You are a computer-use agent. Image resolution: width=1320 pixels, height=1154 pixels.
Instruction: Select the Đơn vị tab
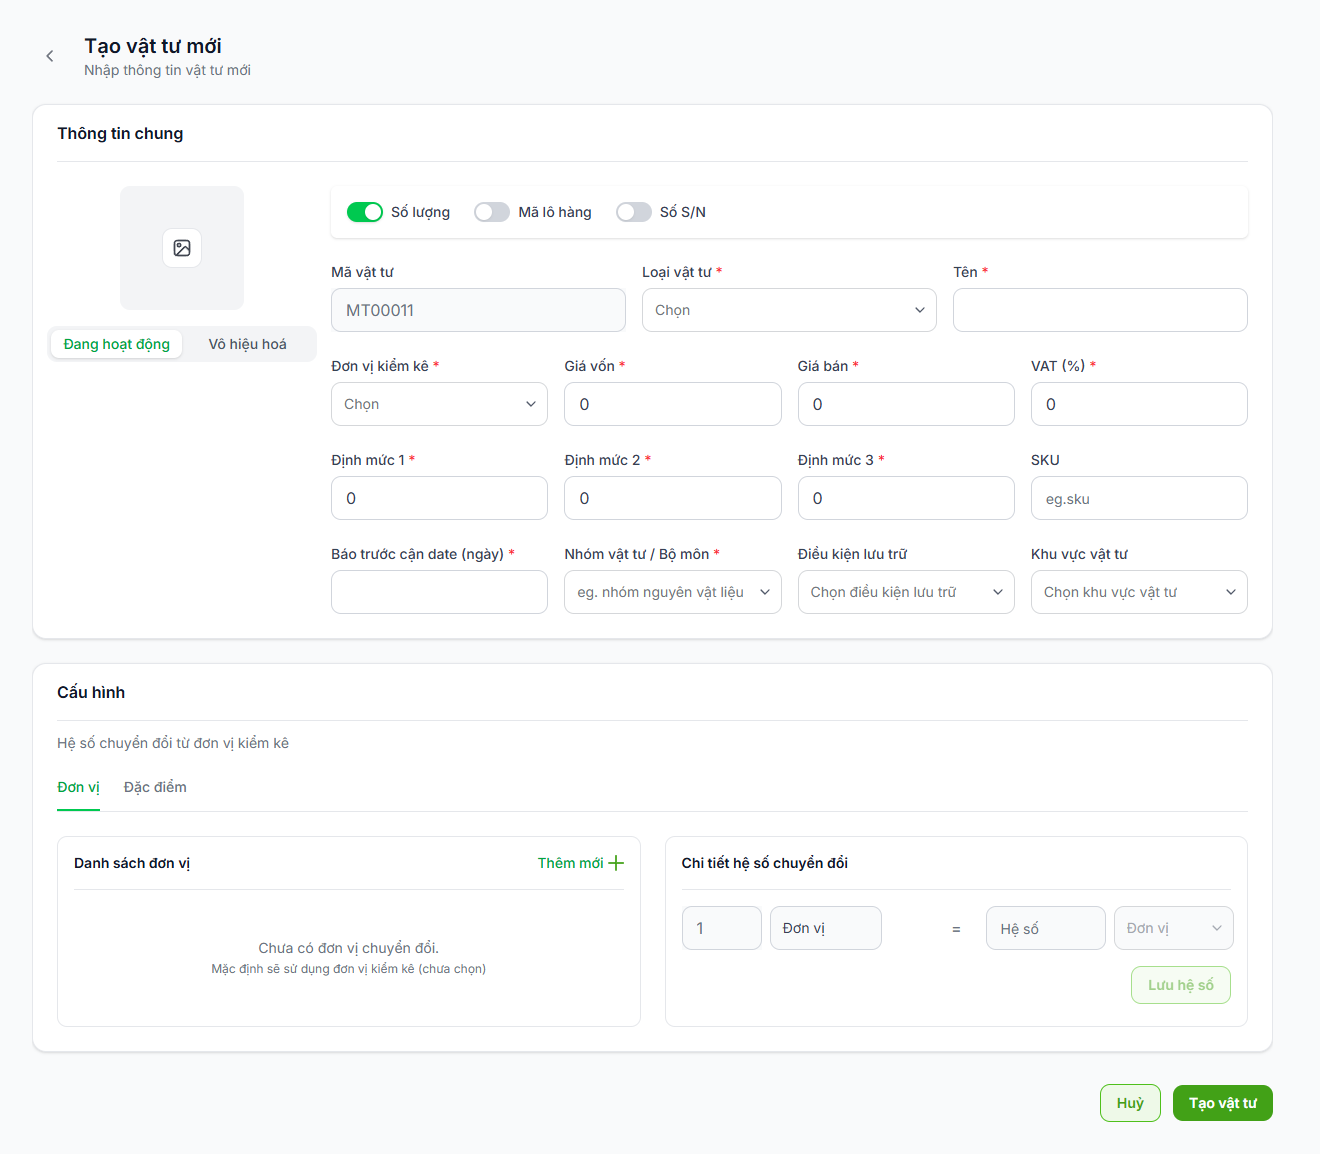click(x=78, y=787)
